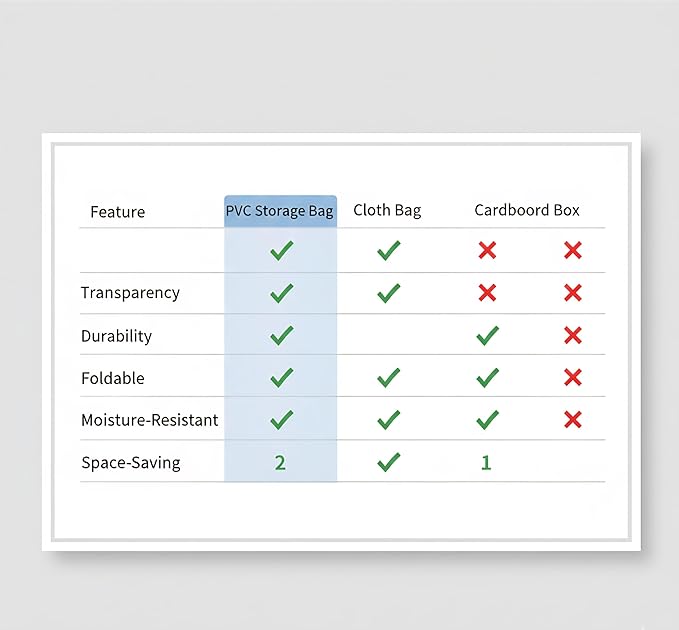Click PVC checkmark in Moisture-Resistant row
Screen dimensions: 679x630
[x=282, y=420]
